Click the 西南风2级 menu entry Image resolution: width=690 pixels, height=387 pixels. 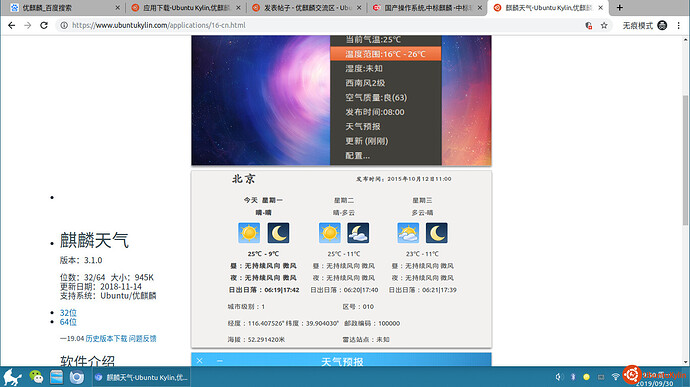coord(385,83)
